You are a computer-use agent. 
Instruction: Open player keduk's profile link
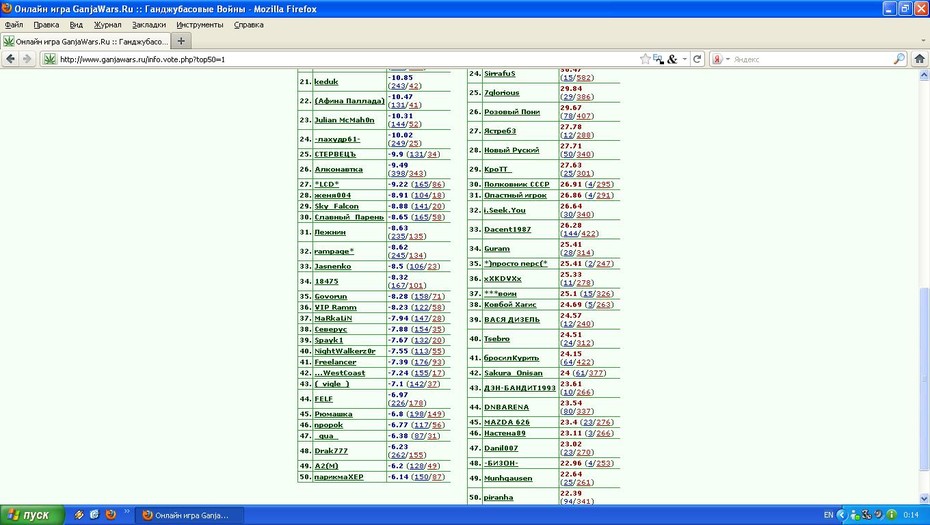point(326,82)
